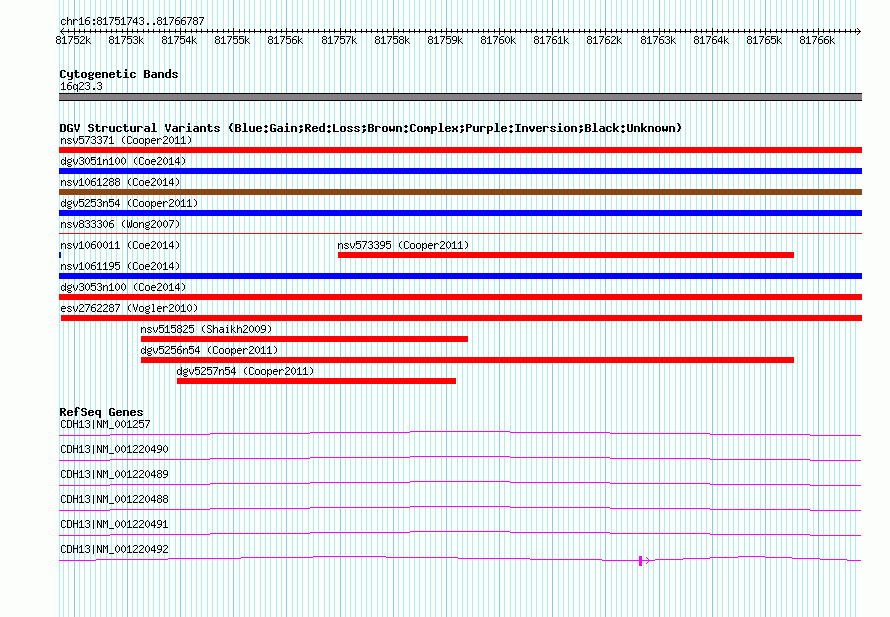Click the 81752k ruler tick label
The height and width of the screenshot is (617, 890).
(x=73, y=40)
